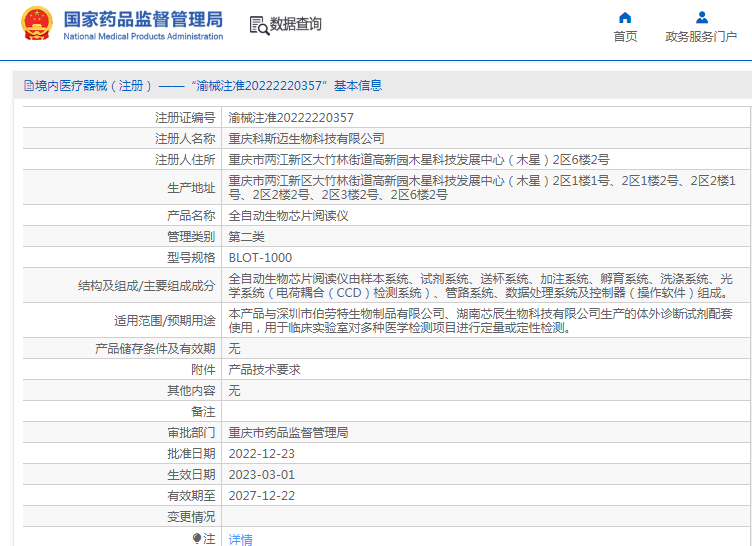Image resolution: width=752 pixels, height=546 pixels.
Task: Click the 其他内容 label
Action: pos(191,391)
